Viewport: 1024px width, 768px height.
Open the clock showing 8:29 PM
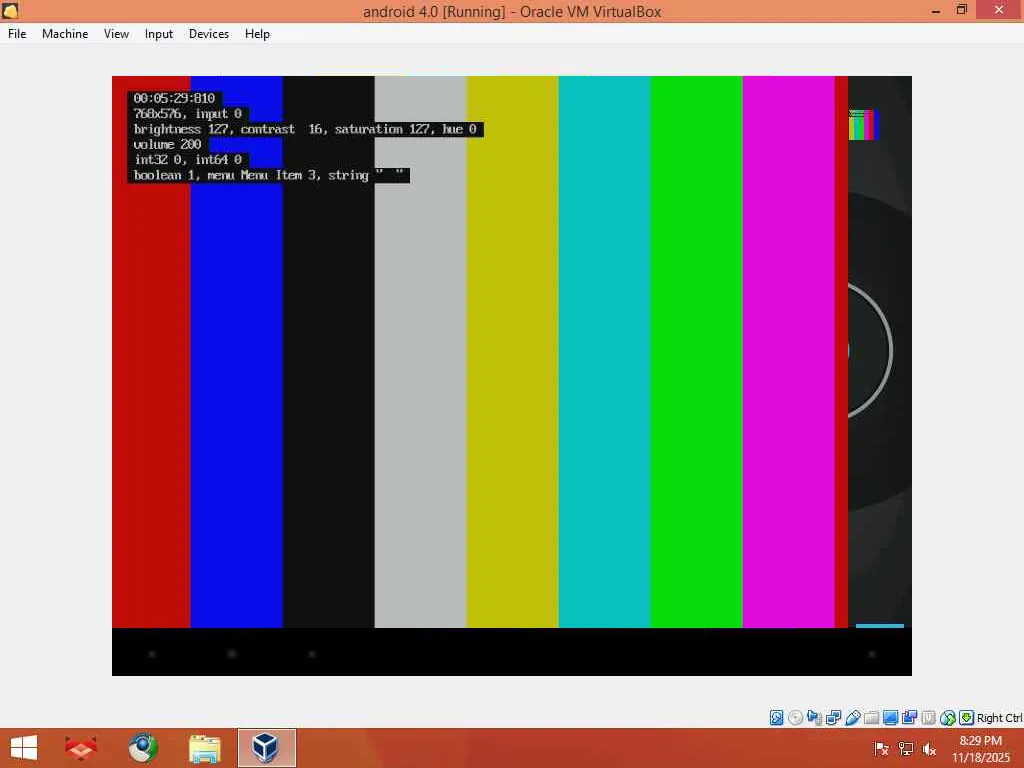click(980, 748)
